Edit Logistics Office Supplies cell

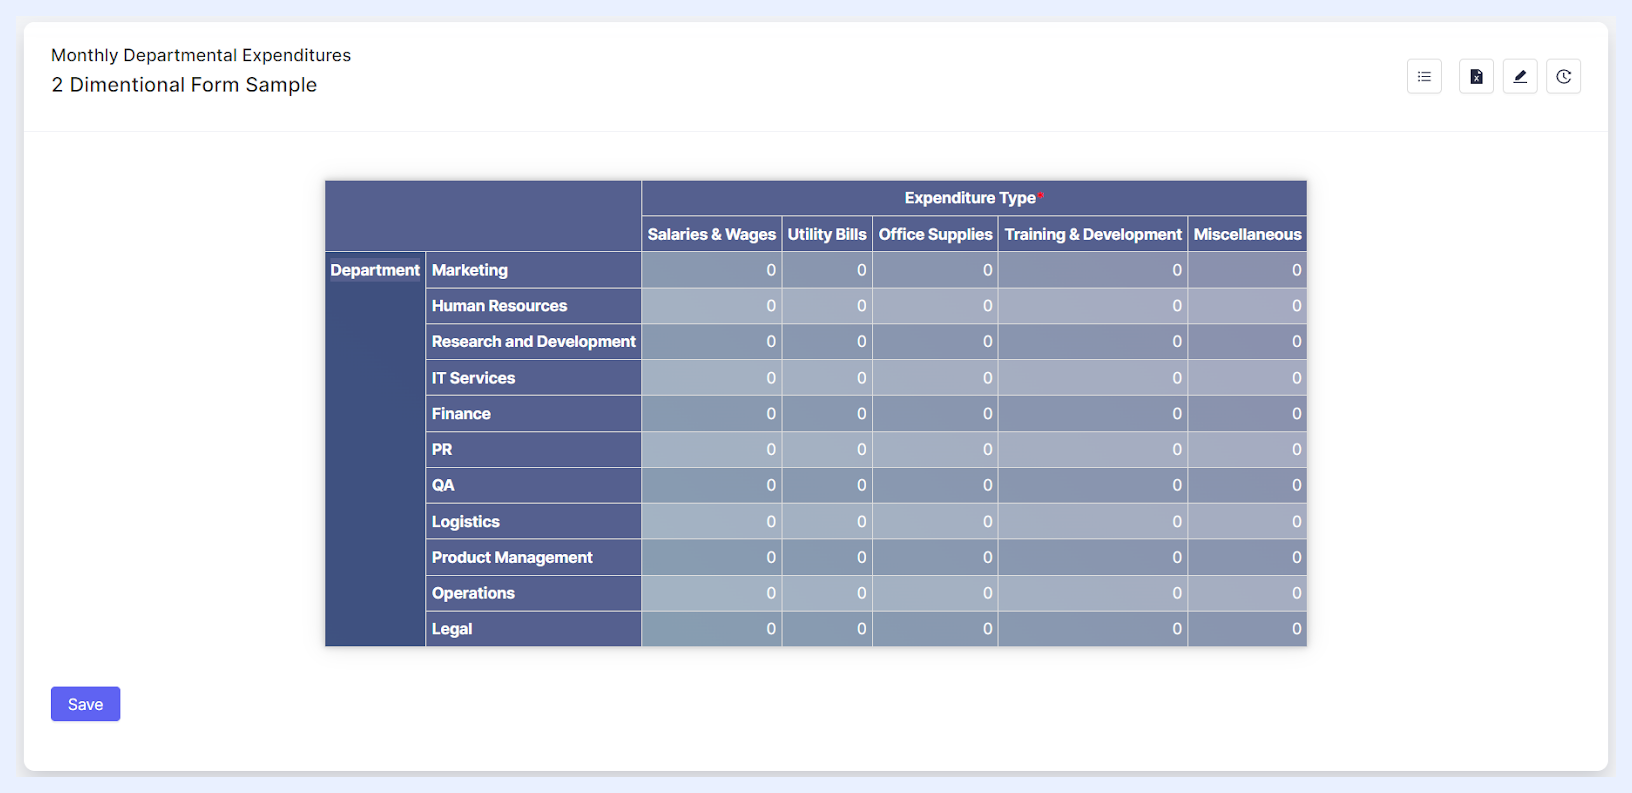pos(935,521)
